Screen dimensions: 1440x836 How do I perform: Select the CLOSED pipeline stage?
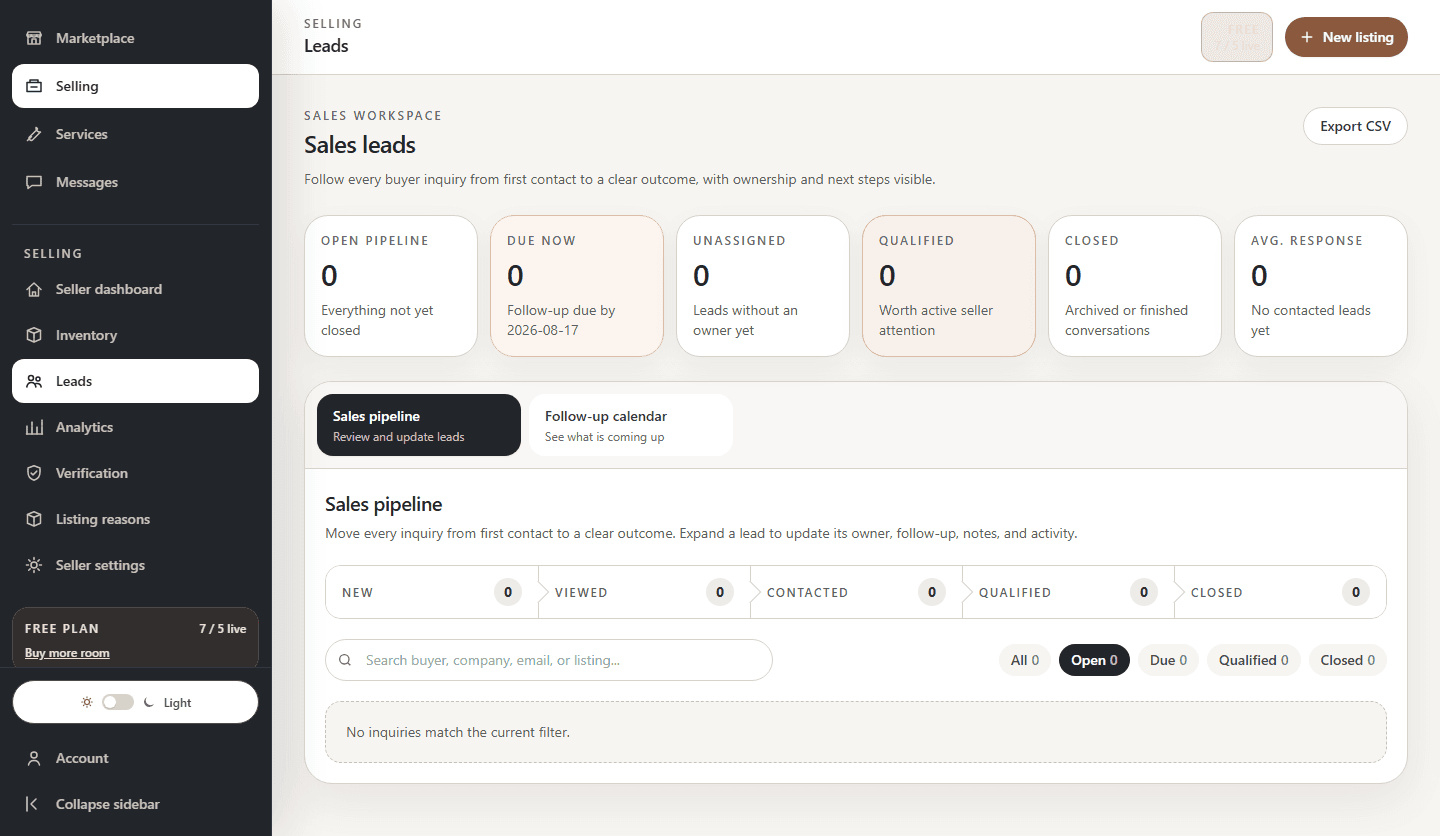tap(1280, 592)
